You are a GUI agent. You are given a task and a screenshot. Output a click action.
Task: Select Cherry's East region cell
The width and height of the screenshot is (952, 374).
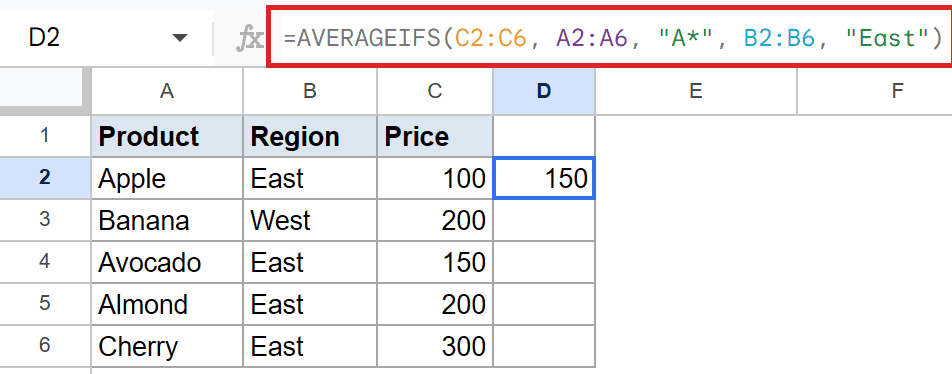310,345
